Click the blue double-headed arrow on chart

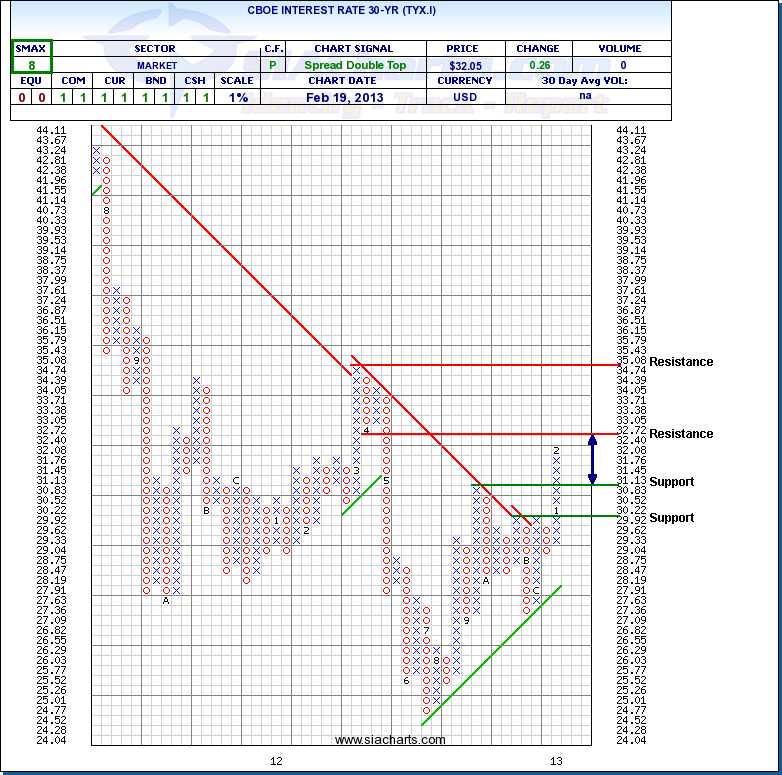592,459
